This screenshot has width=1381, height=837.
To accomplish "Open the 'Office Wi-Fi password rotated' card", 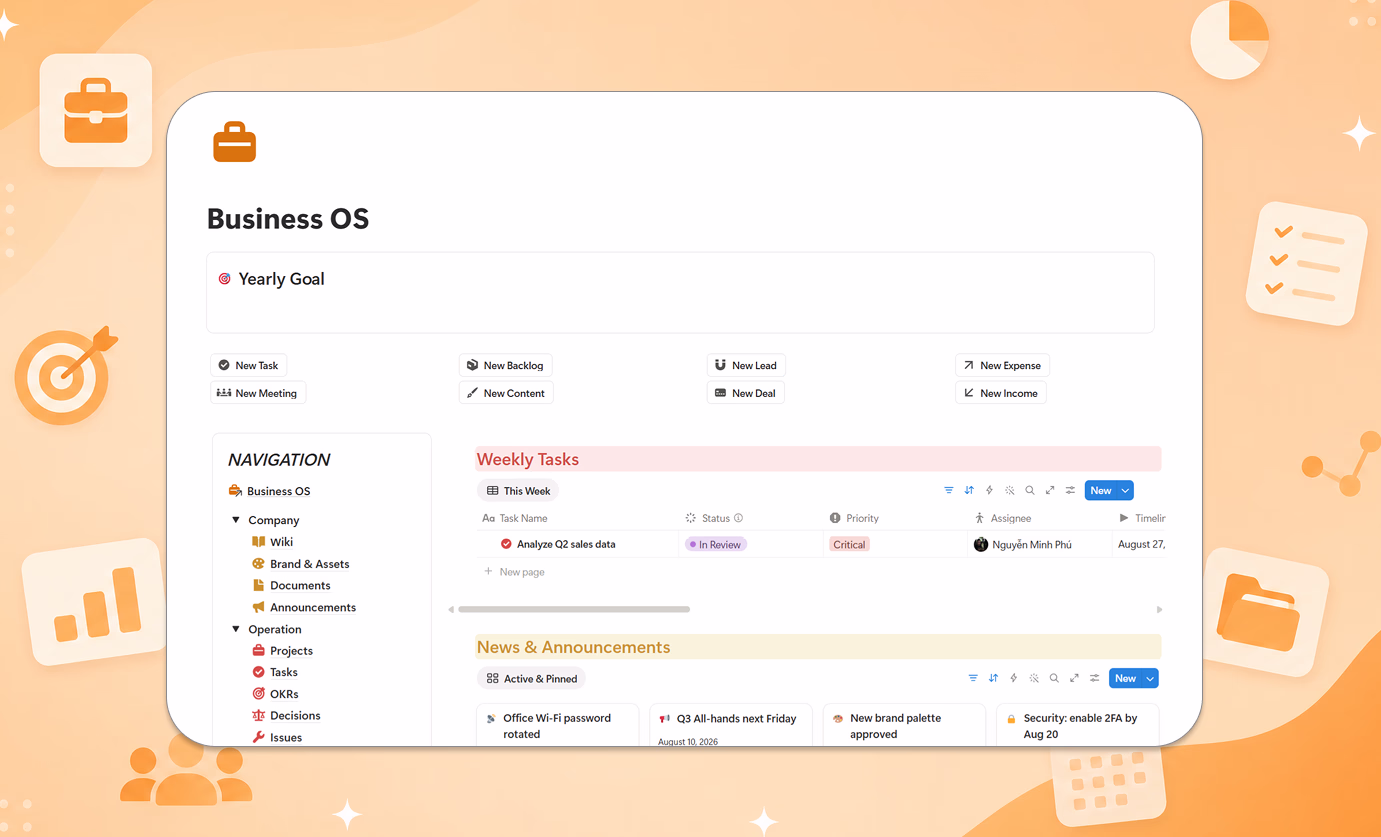I will click(x=558, y=725).
